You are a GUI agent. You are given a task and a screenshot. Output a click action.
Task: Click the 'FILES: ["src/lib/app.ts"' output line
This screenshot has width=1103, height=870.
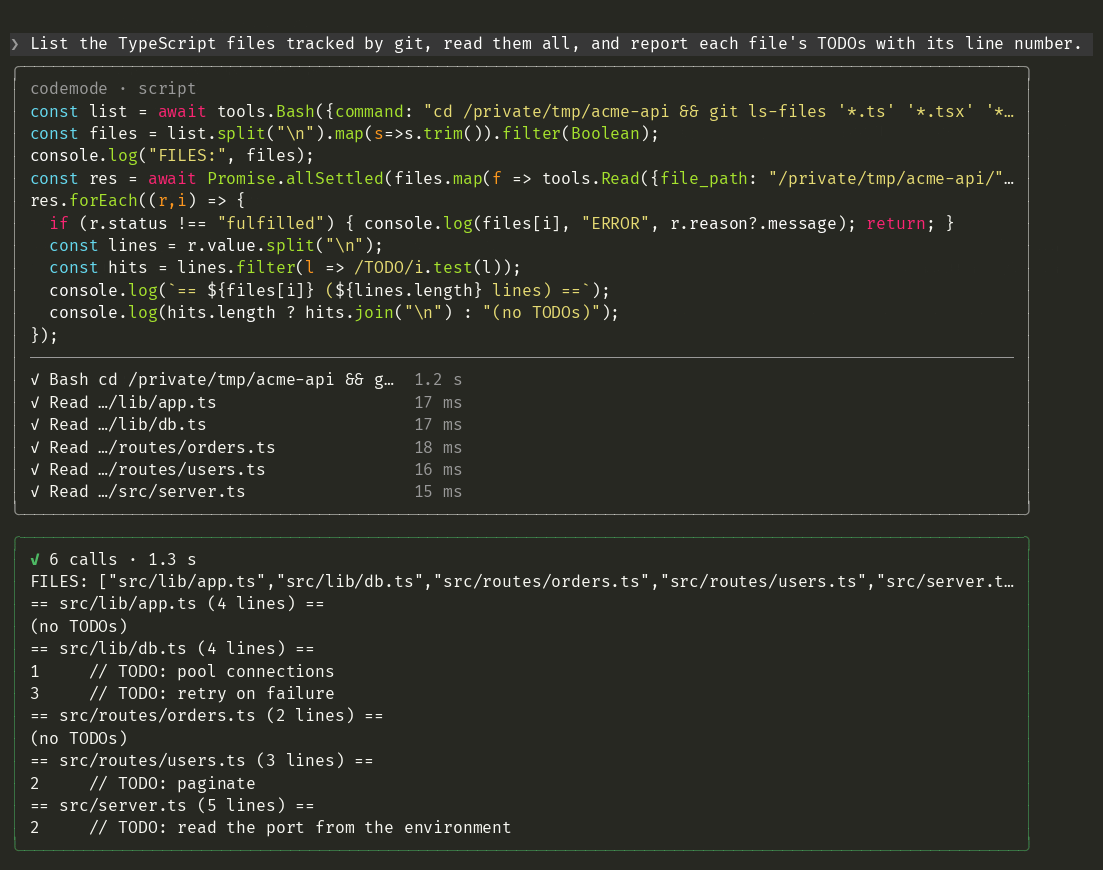click(522, 582)
